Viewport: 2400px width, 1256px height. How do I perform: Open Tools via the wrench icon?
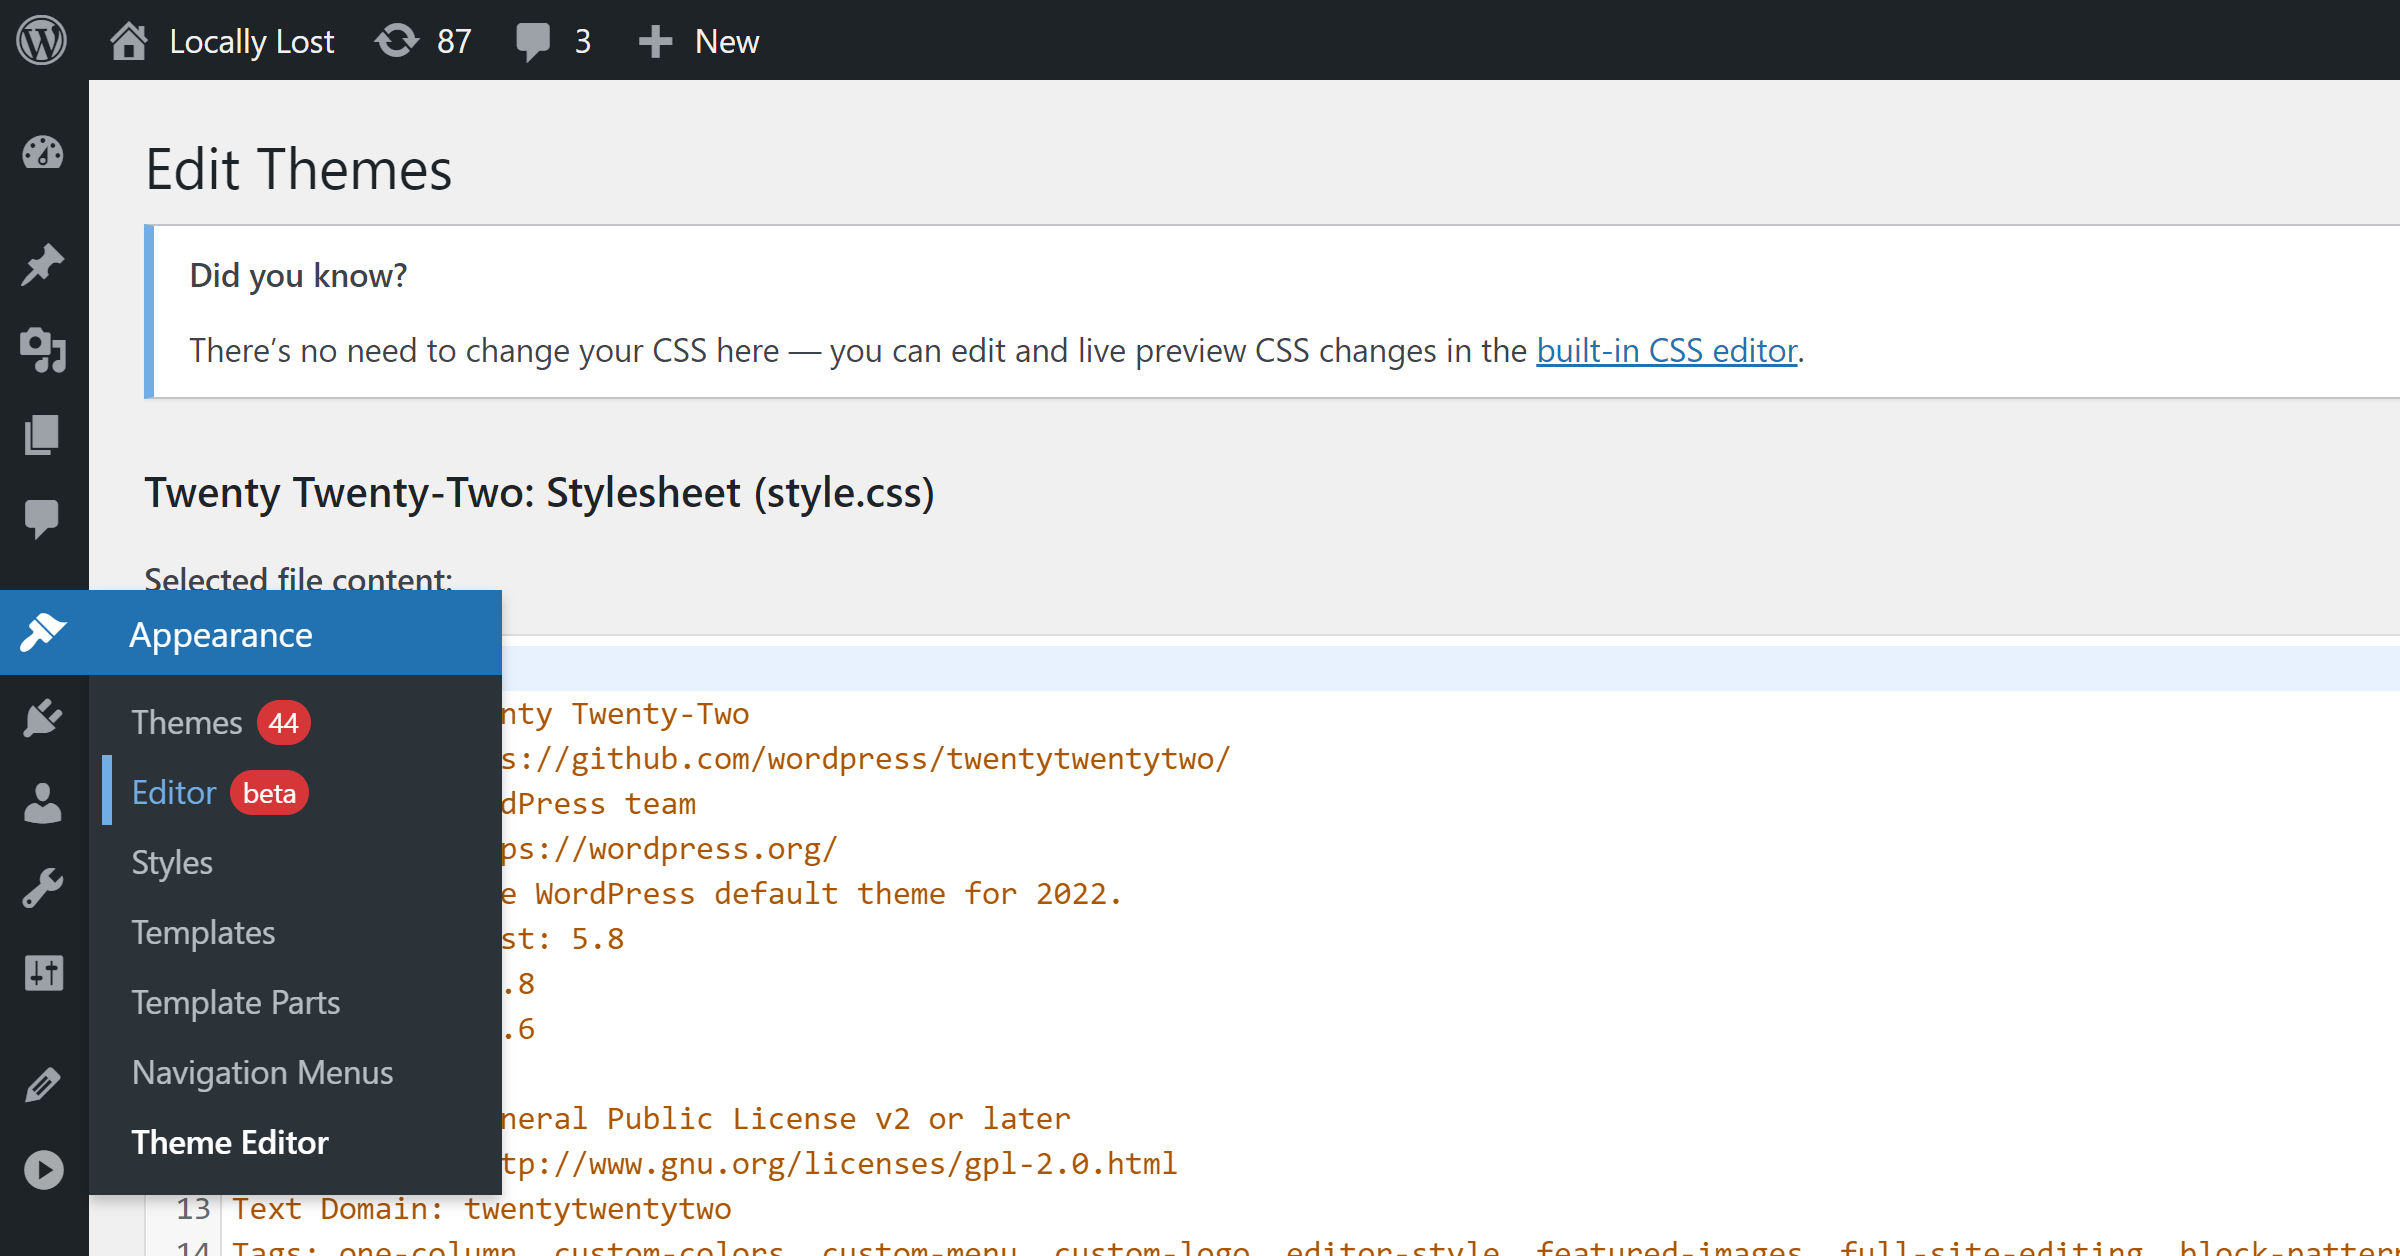41,885
